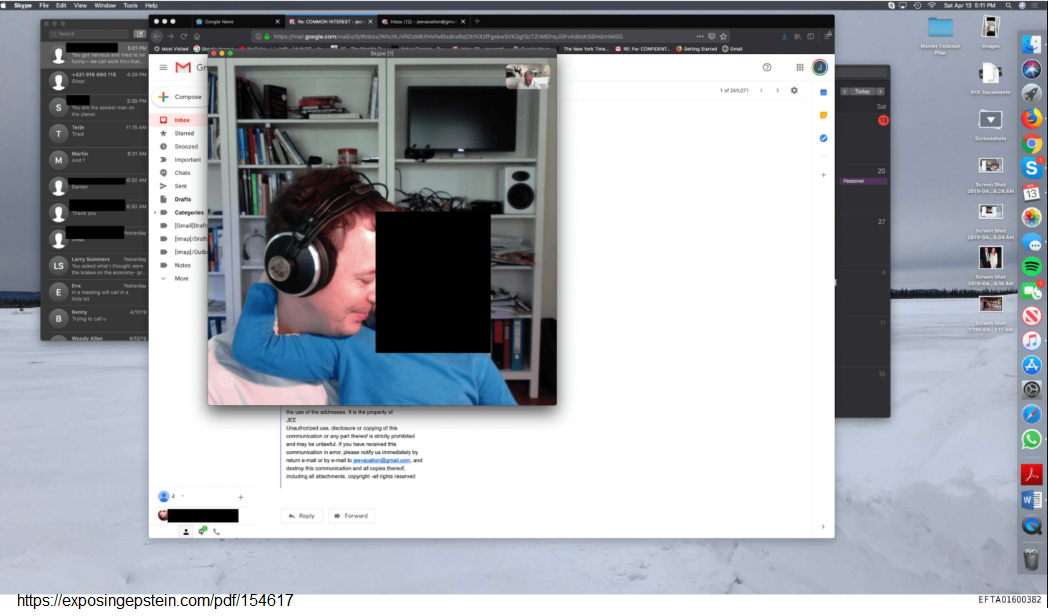Click the browser forward arrow
Screen dimensions: 1048x616
[170, 37]
